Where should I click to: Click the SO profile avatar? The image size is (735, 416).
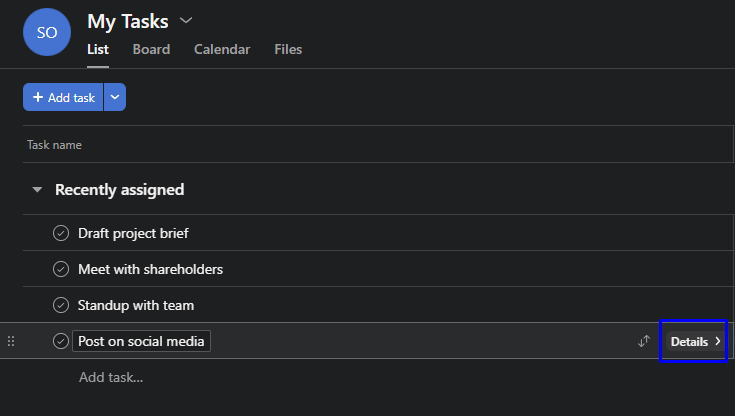pos(47,32)
